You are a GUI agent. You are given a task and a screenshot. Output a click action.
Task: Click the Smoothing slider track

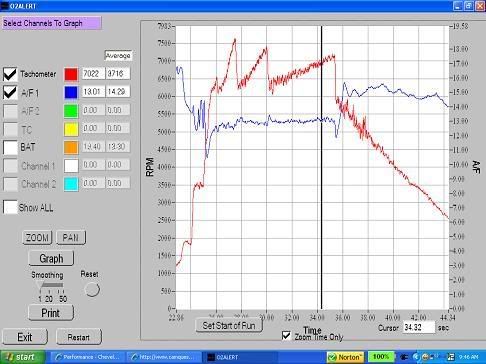[x=52, y=285]
